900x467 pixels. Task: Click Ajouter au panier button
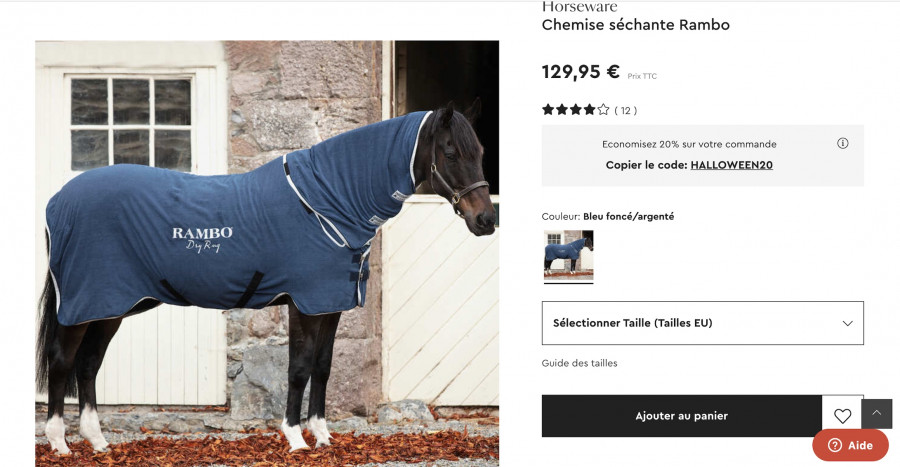pos(681,416)
